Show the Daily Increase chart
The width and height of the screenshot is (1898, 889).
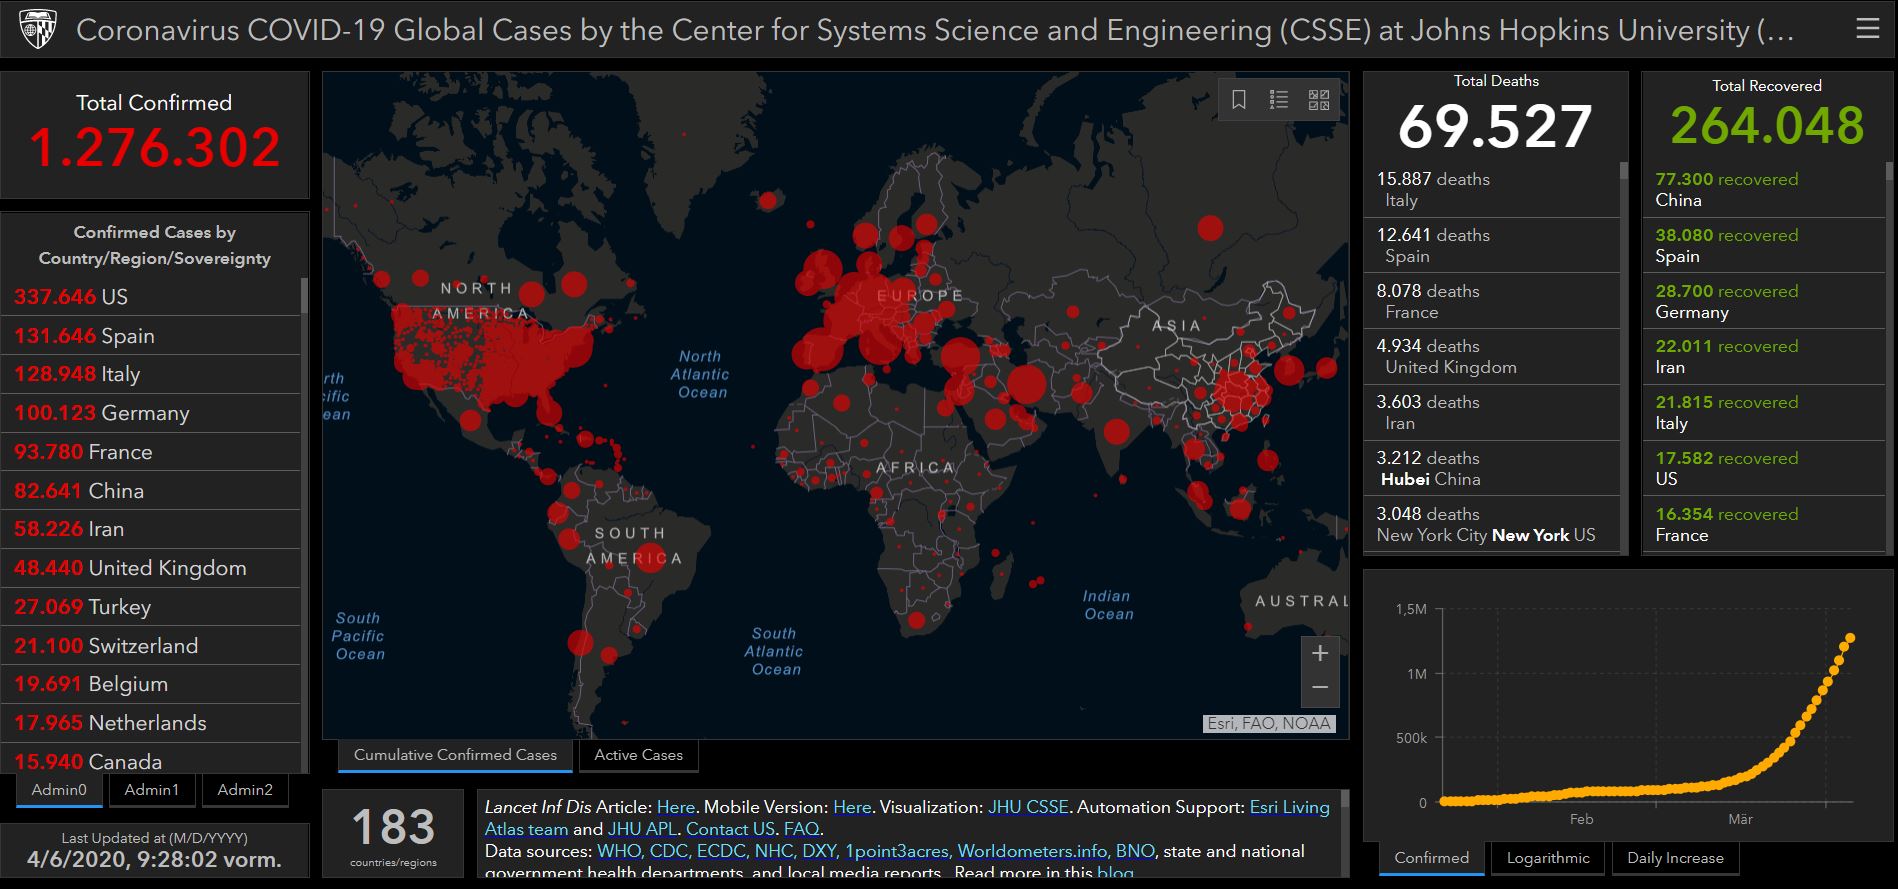(1675, 858)
